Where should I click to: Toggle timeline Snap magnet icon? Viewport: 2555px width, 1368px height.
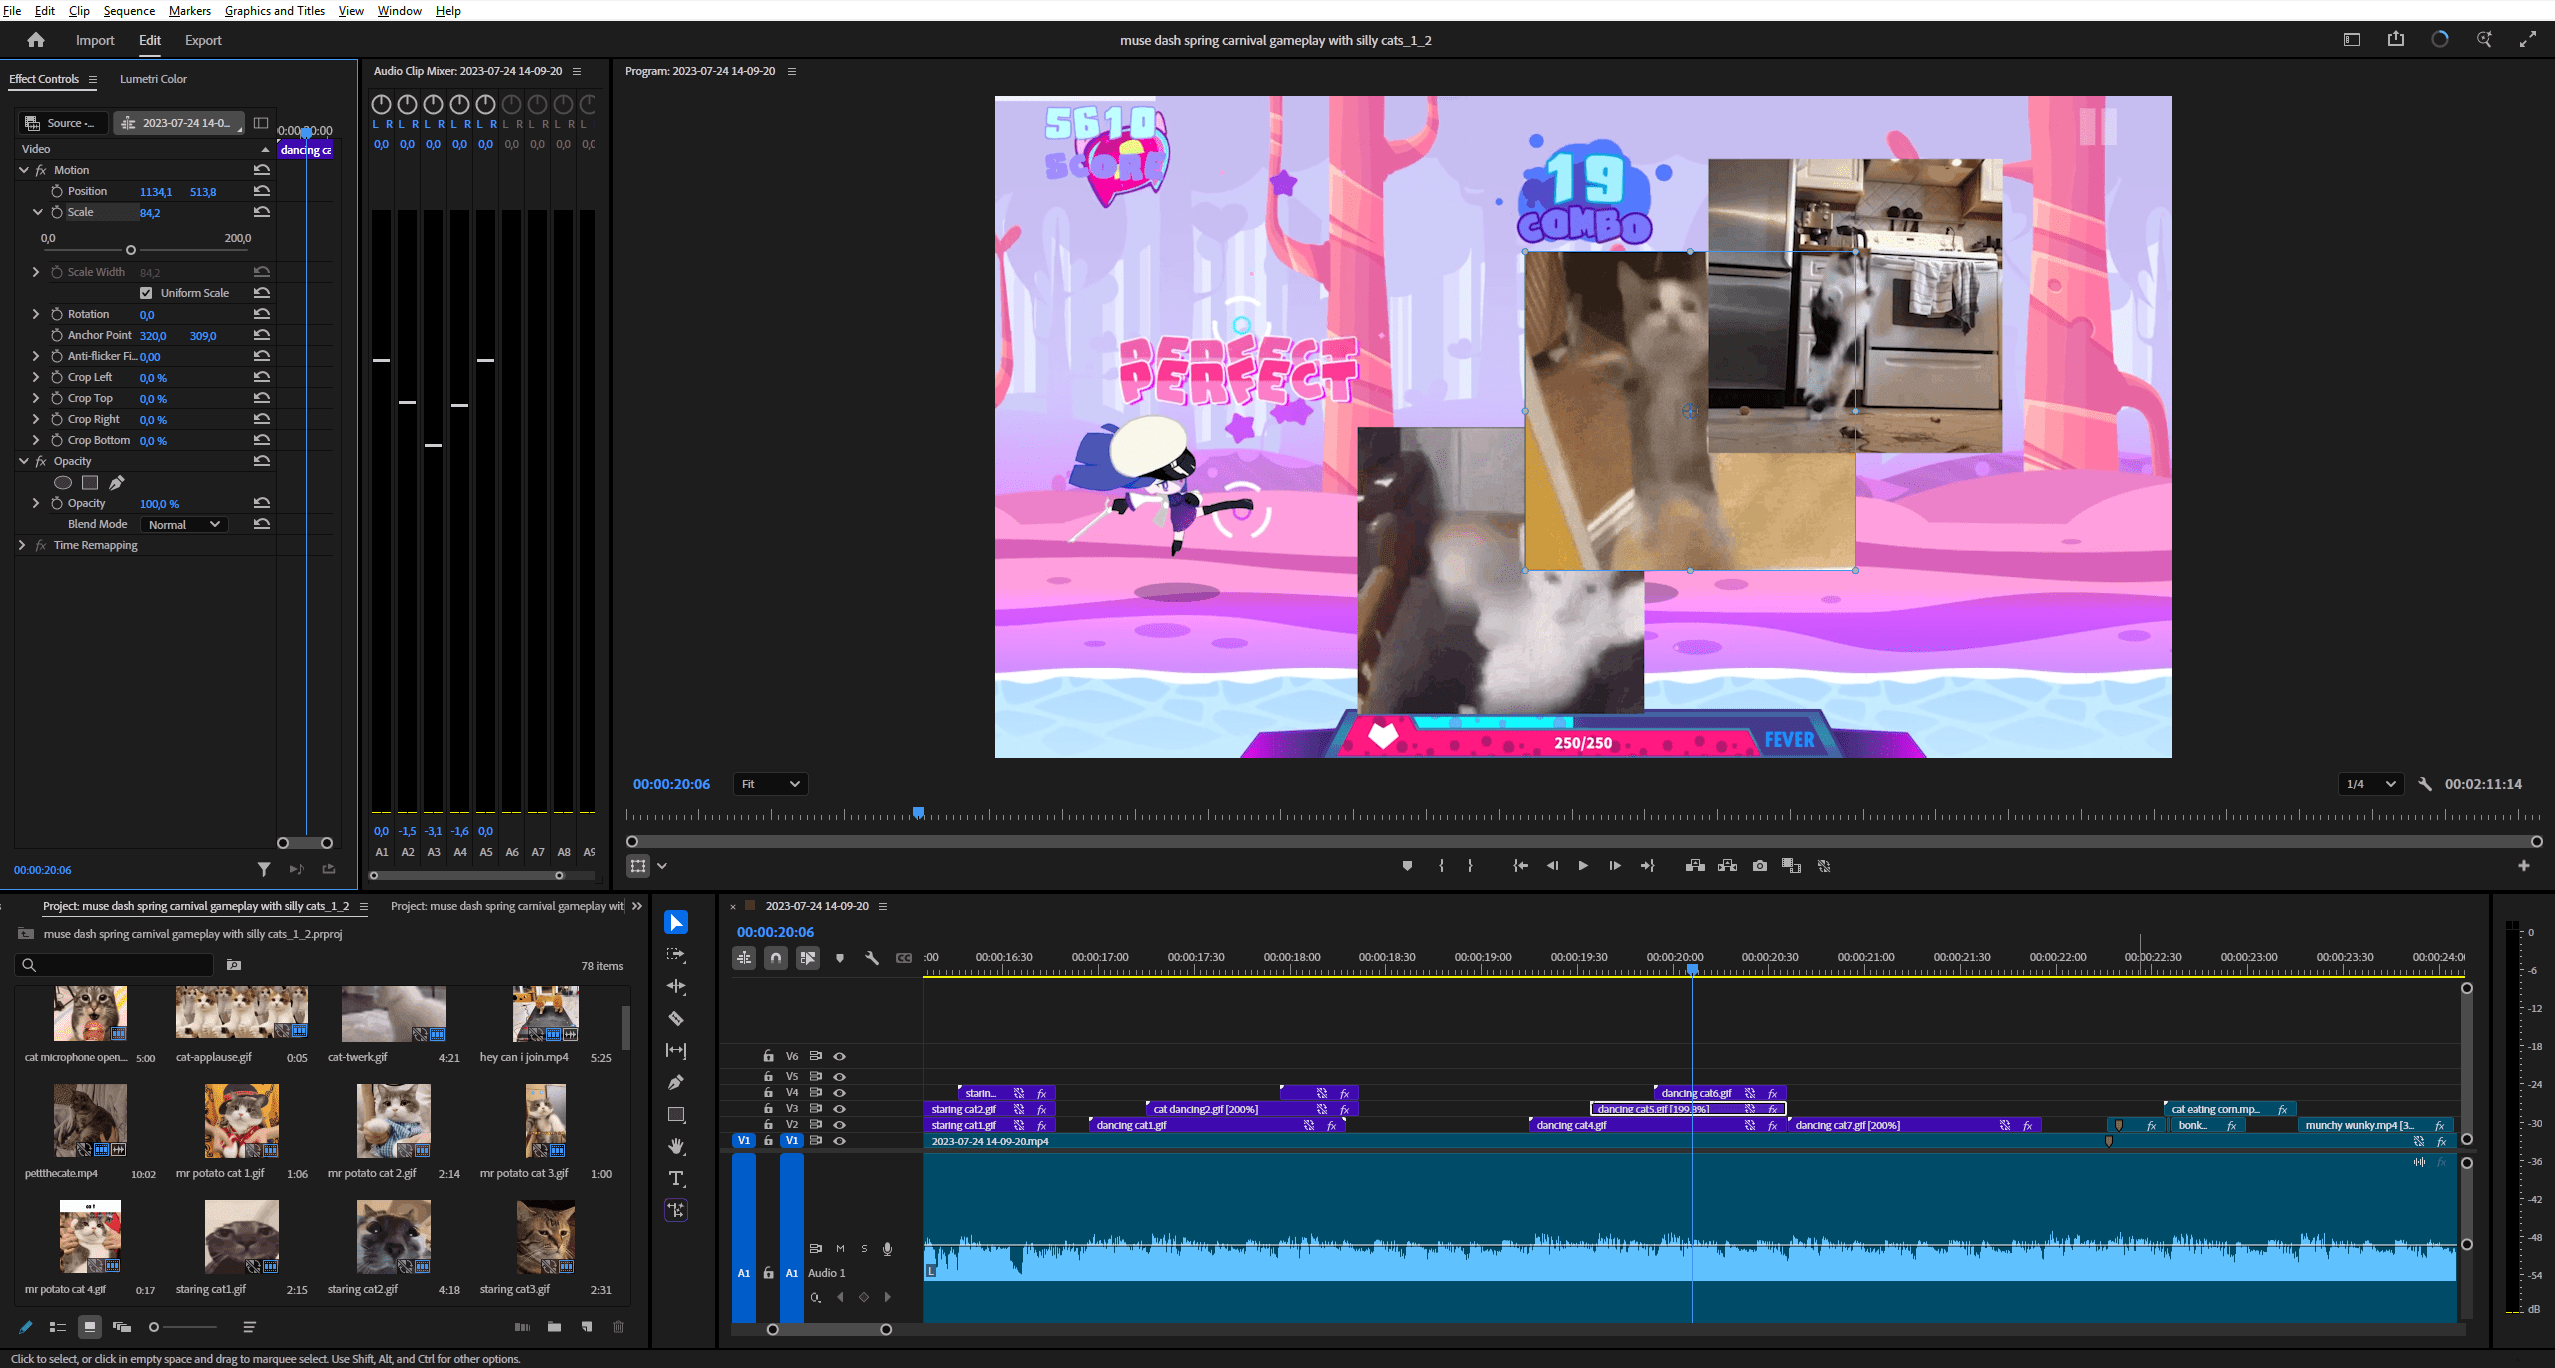click(776, 958)
